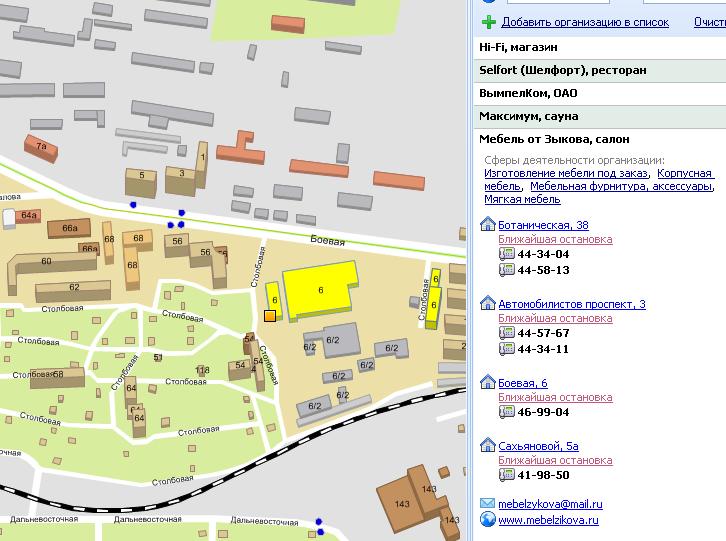Expand the Hi-Fi, магазин entry
Image resolution: width=726 pixels, height=541 pixels.
517,47
